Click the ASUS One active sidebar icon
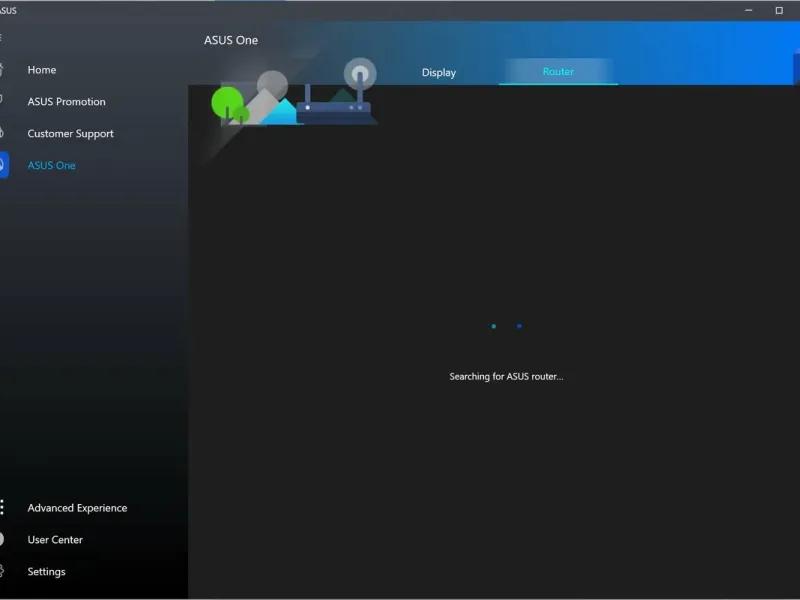 pyautogui.click(x=3, y=165)
